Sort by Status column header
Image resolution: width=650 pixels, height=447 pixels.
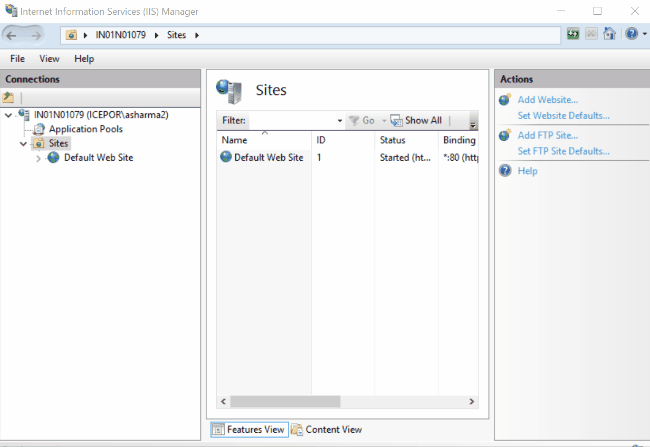pos(406,140)
